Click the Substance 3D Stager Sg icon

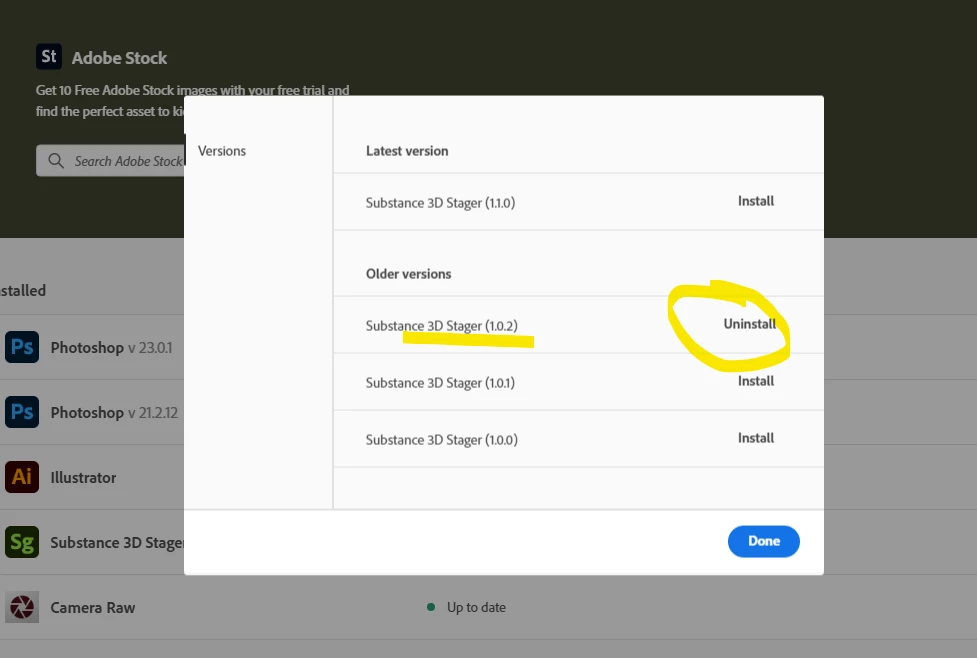point(22,542)
